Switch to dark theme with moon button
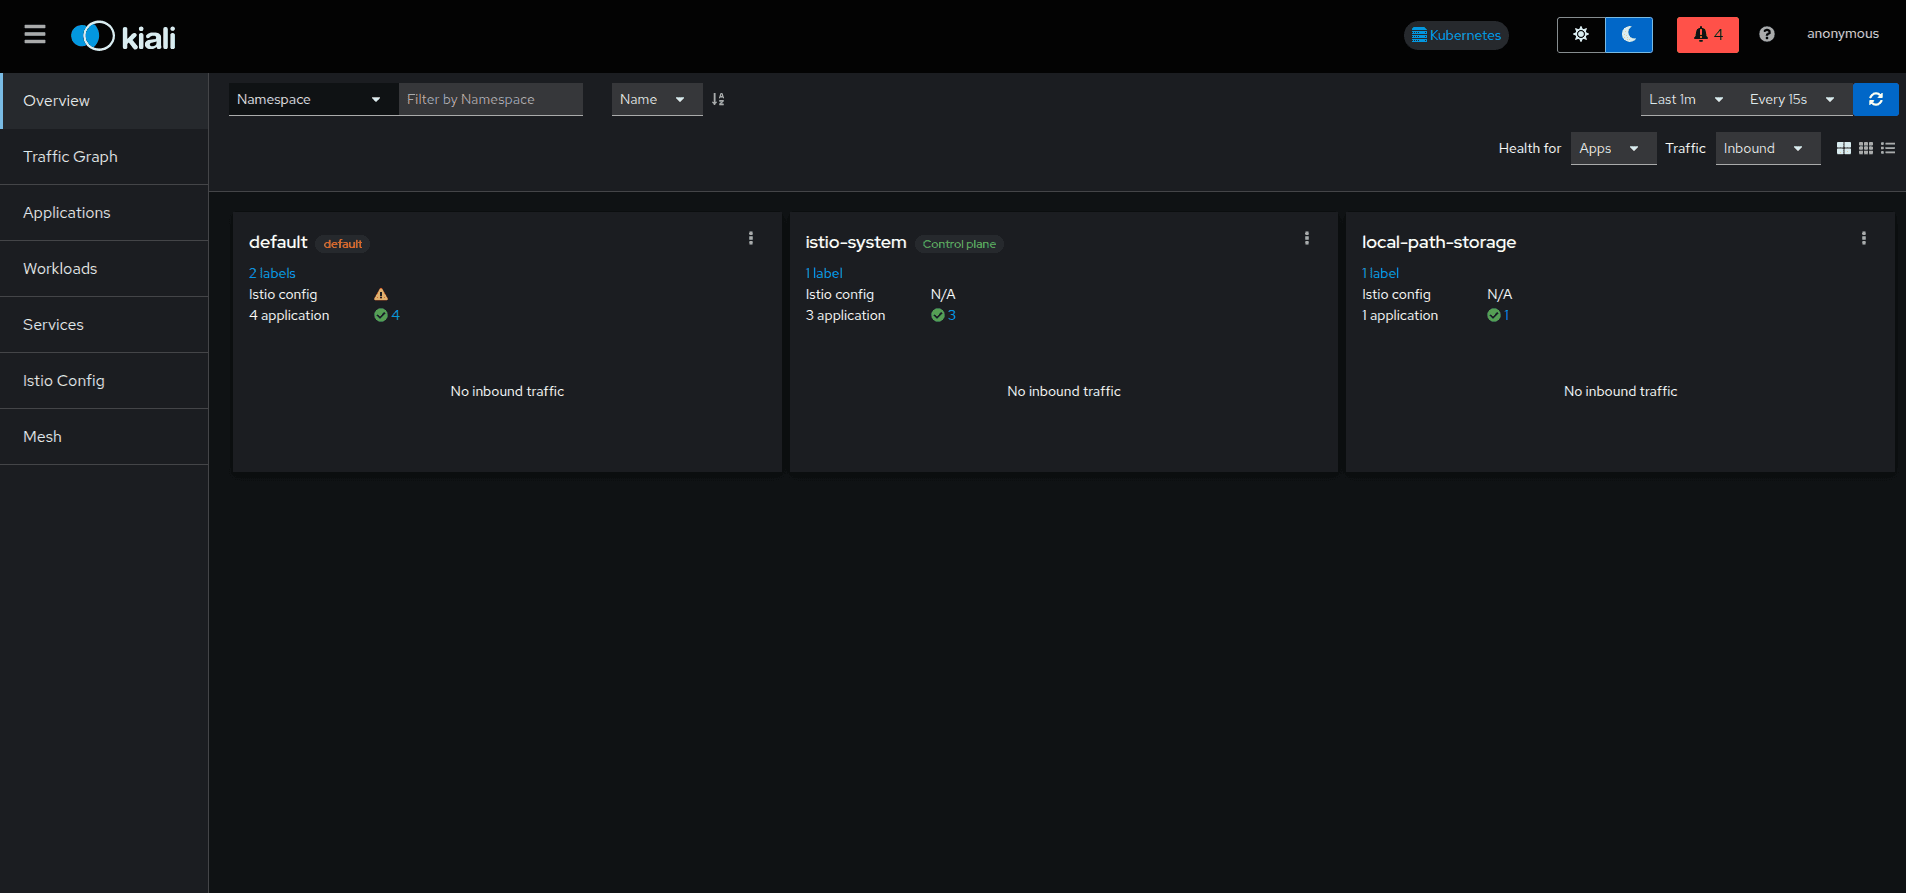1906x893 pixels. [1629, 35]
